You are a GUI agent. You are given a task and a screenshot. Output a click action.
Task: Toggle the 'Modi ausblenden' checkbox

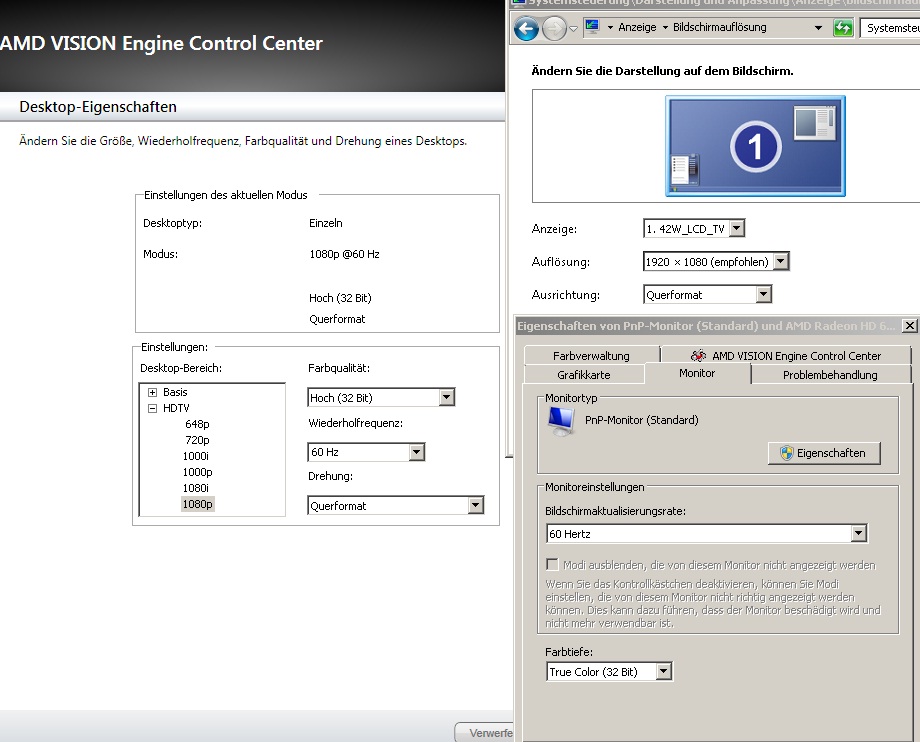[x=552, y=564]
